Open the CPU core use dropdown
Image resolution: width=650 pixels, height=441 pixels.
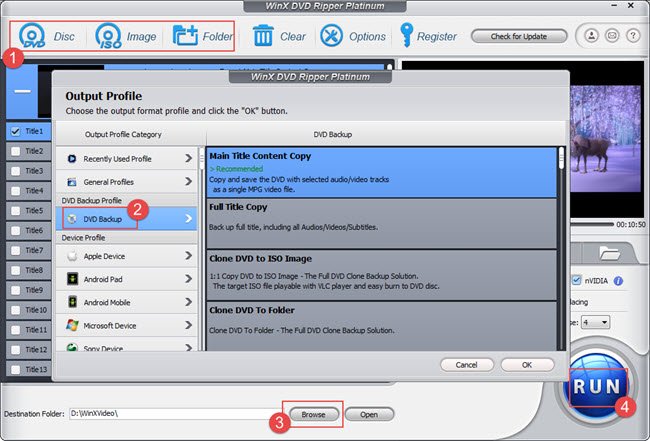tap(595, 322)
